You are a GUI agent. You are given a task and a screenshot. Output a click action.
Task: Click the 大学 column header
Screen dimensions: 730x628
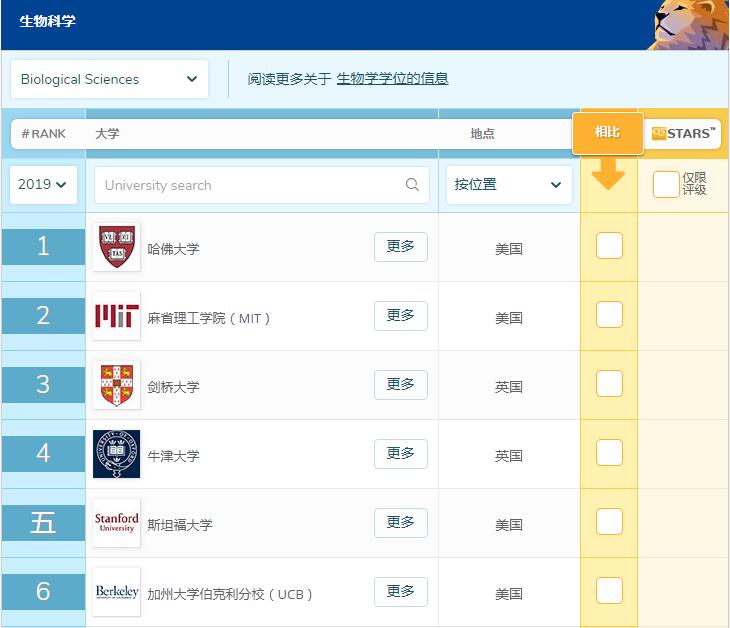tap(107, 133)
